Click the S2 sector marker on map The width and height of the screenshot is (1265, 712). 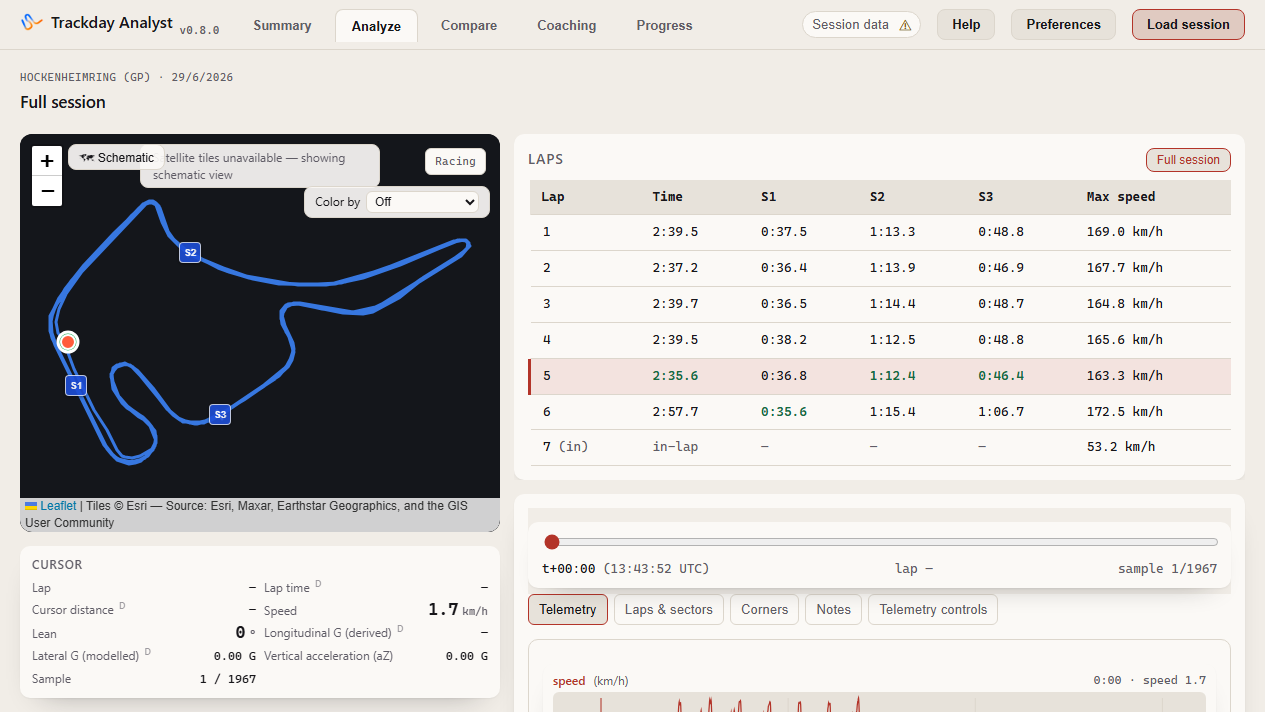(x=190, y=252)
